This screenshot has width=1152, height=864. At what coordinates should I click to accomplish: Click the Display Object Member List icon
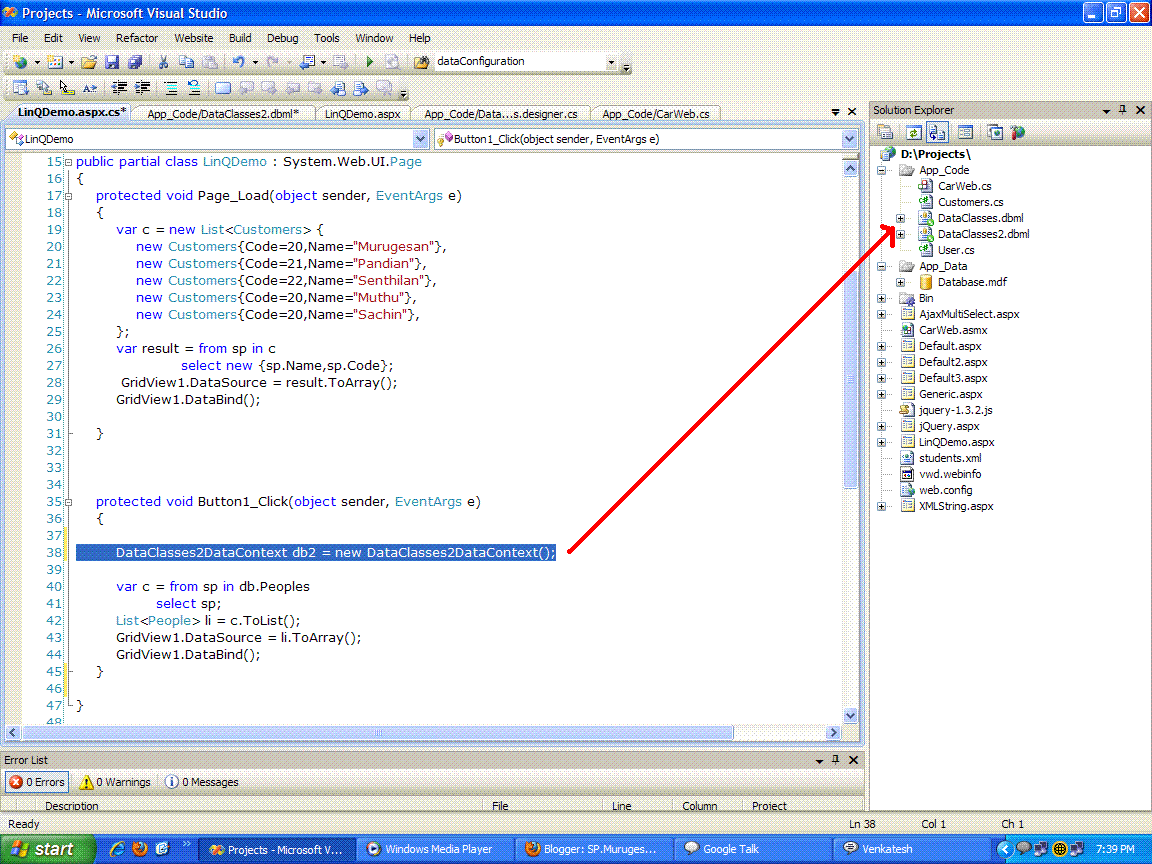21,88
